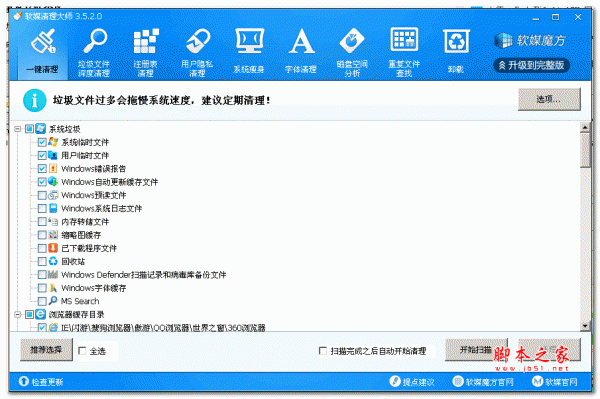Collapse the 浏览器缓存目录 tree node
This screenshot has width=600, height=399.
(18, 314)
